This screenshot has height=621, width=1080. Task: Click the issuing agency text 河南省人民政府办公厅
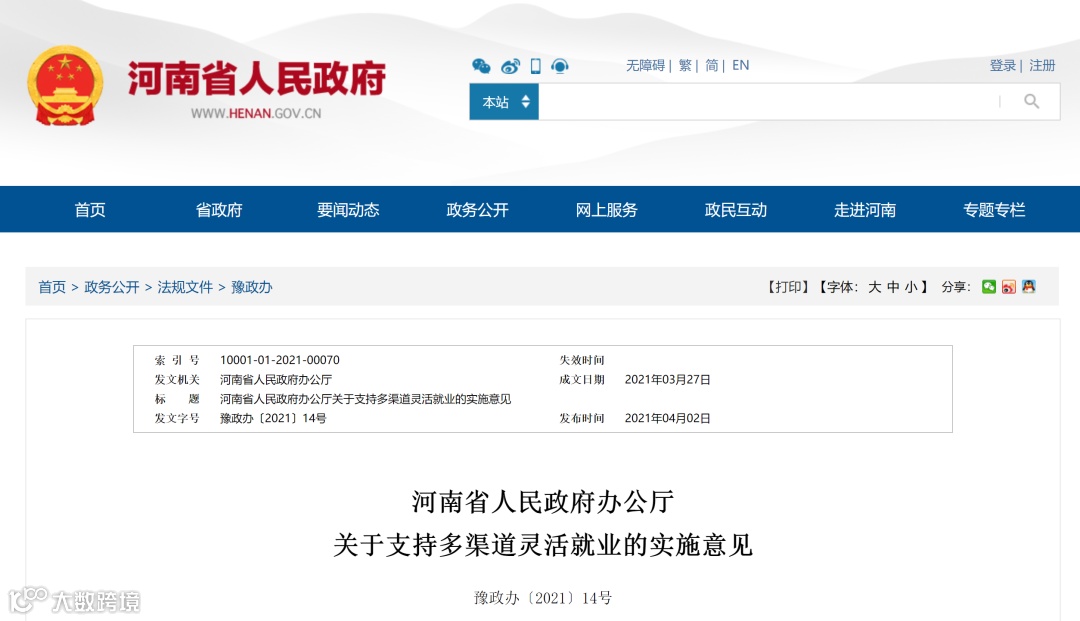pos(276,379)
